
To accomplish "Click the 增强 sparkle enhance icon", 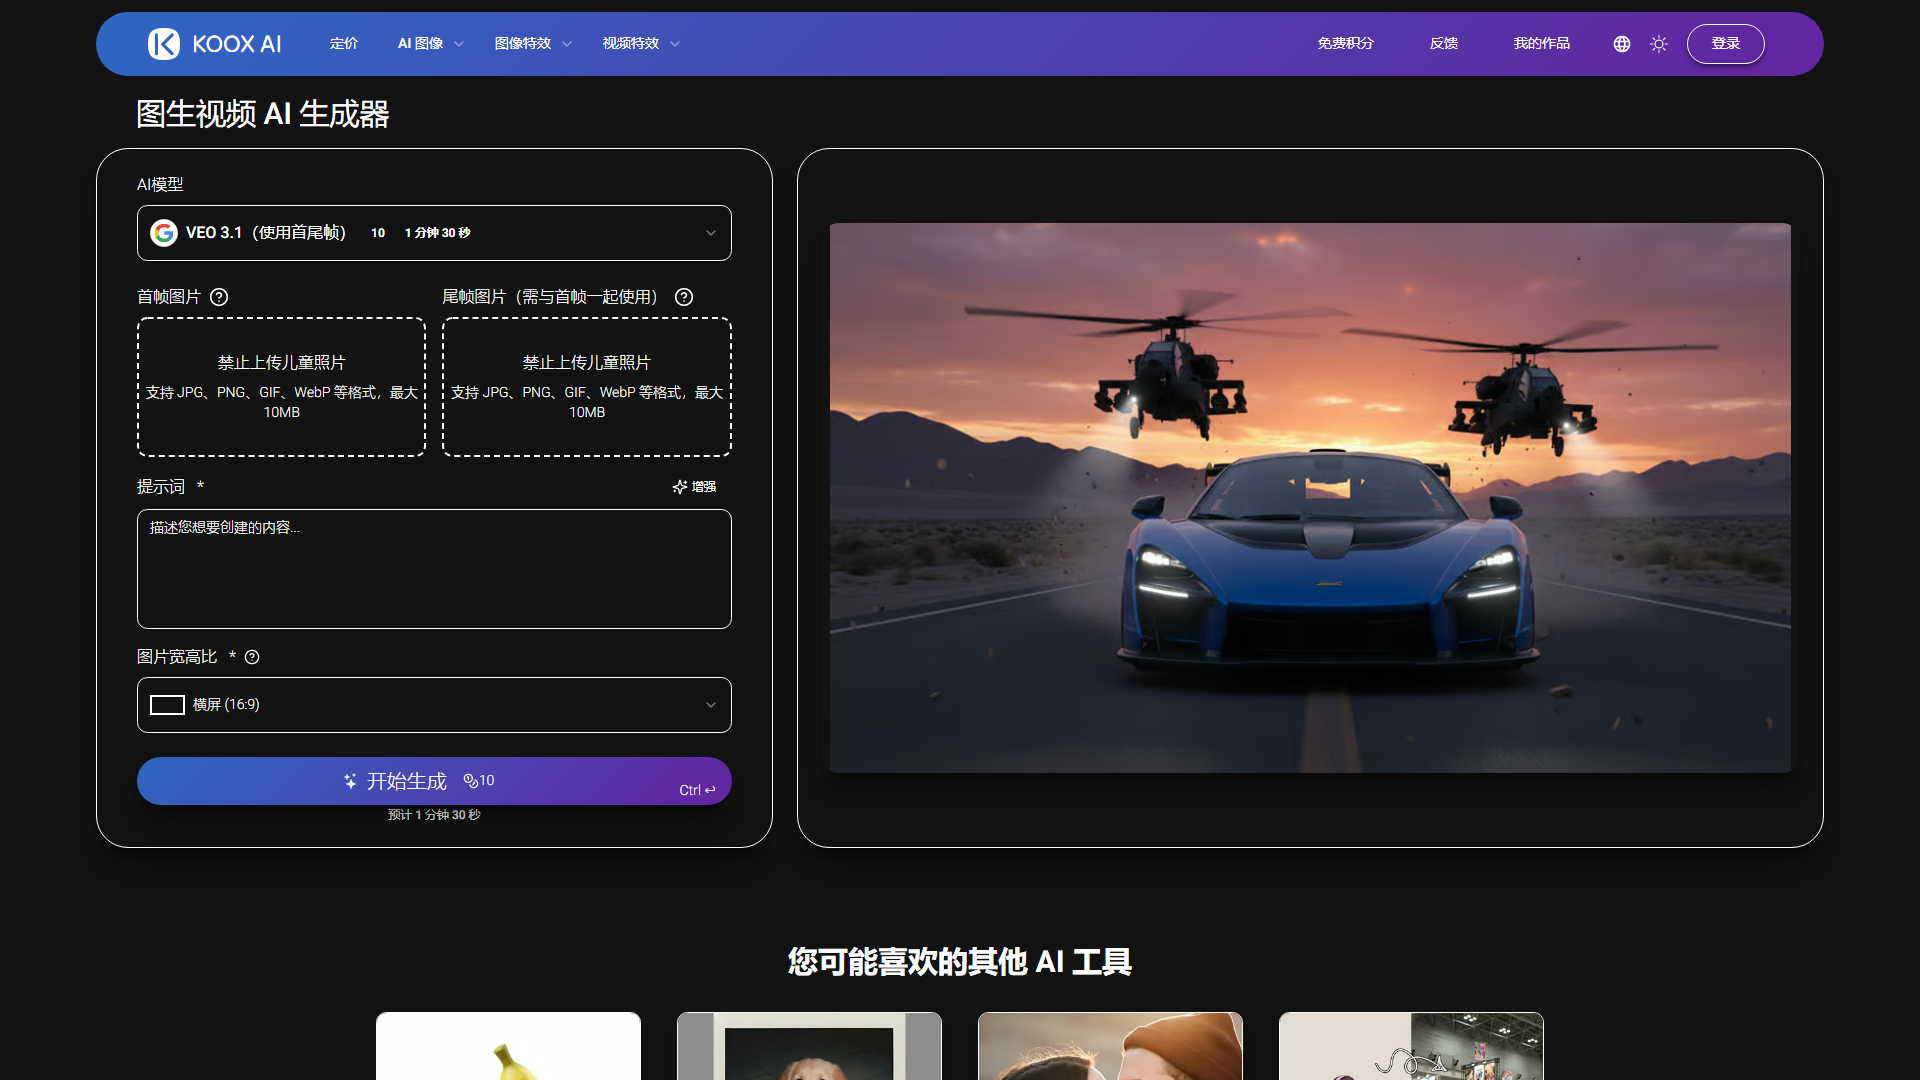I will (680, 487).
